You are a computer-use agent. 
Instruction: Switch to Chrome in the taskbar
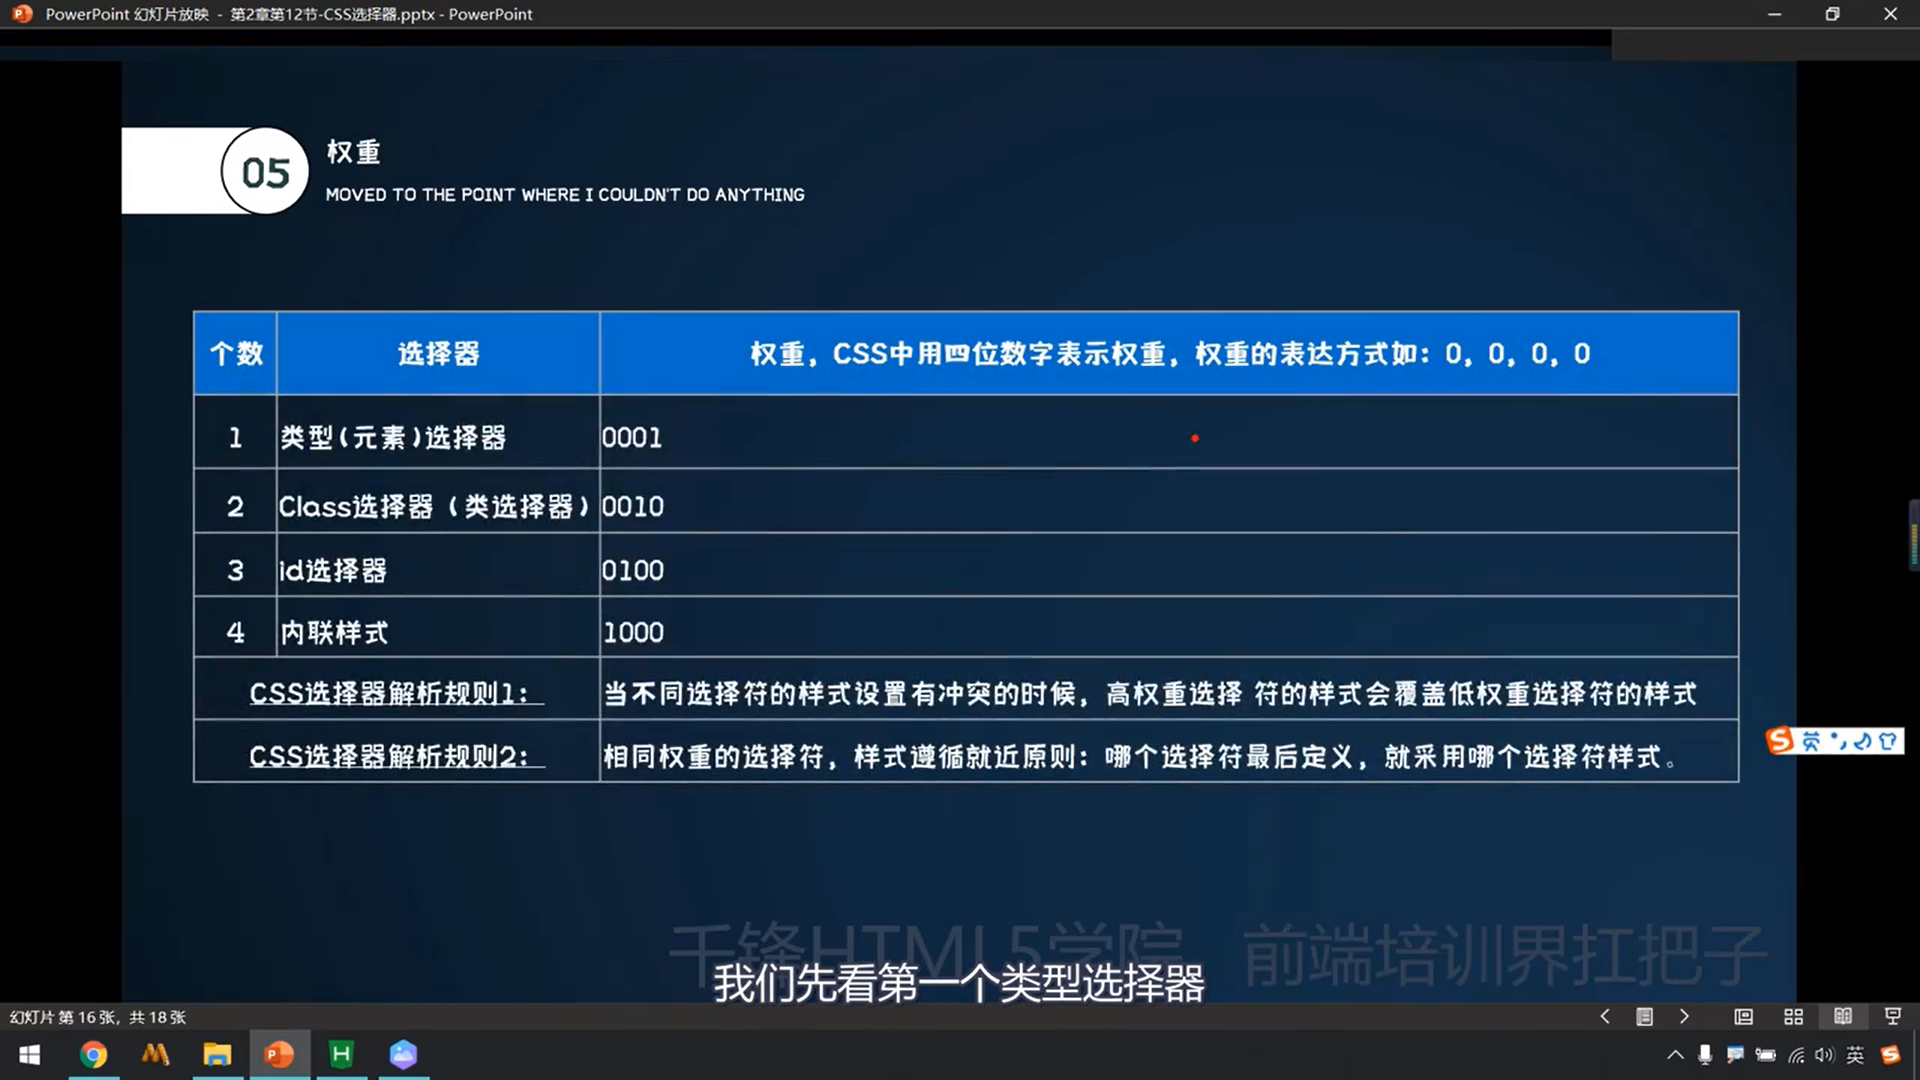[93, 1055]
